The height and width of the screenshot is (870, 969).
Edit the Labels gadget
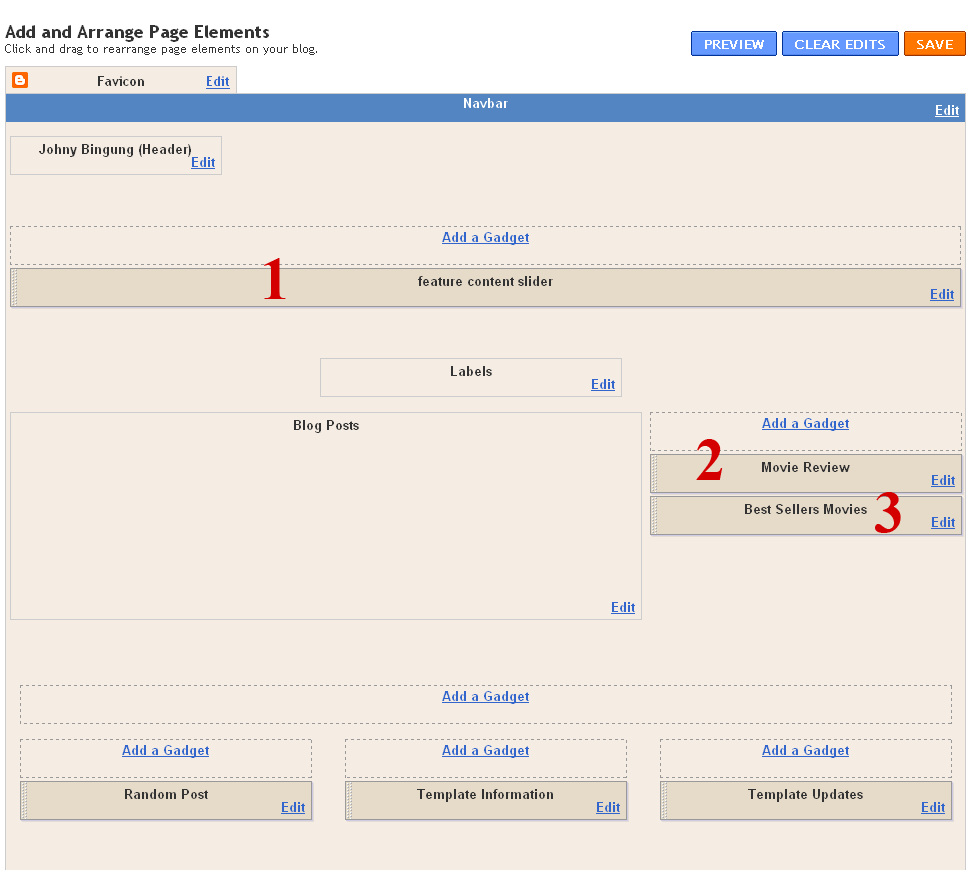pyautogui.click(x=603, y=385)
